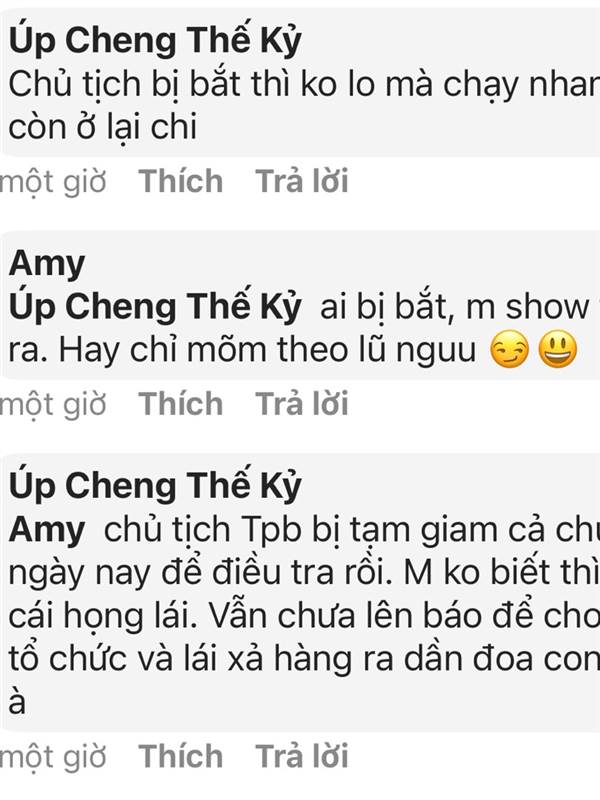Open the "một giờ" timestamp below the last comment
The height and width of the screenshot is (800, 600).
pos(53,757)
